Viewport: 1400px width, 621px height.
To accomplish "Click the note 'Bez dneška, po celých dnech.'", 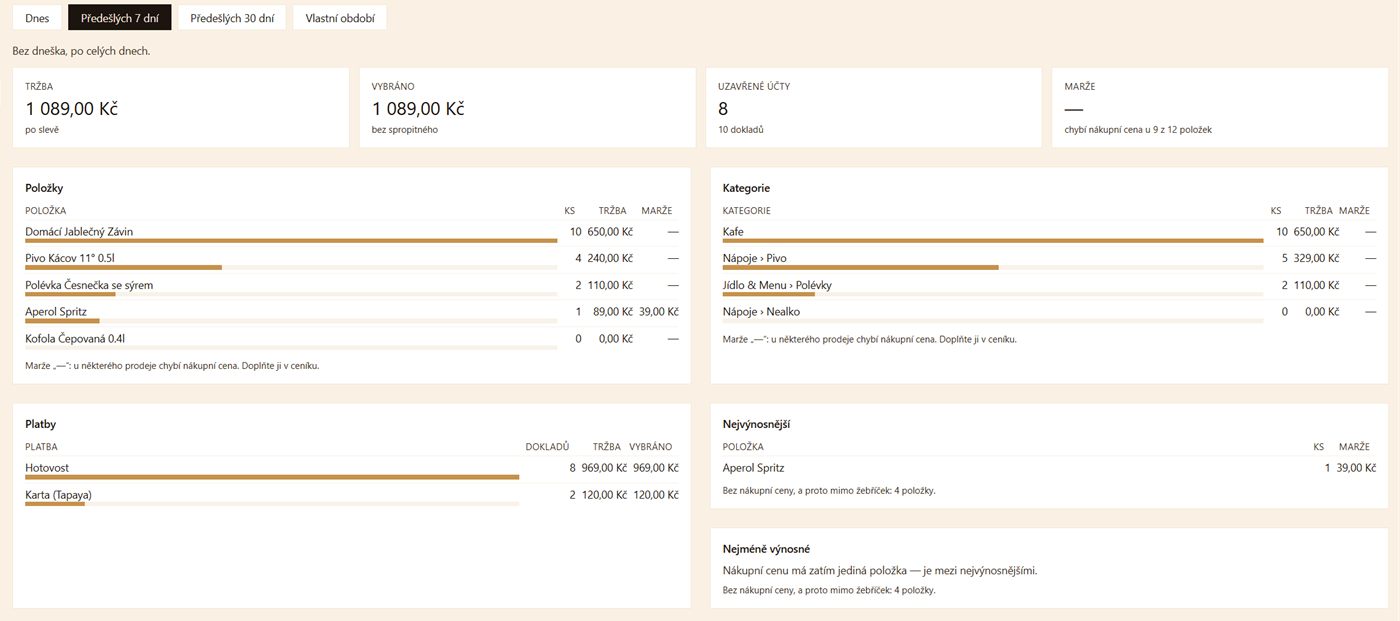I will pyautogui.click(x=81, y=51).
